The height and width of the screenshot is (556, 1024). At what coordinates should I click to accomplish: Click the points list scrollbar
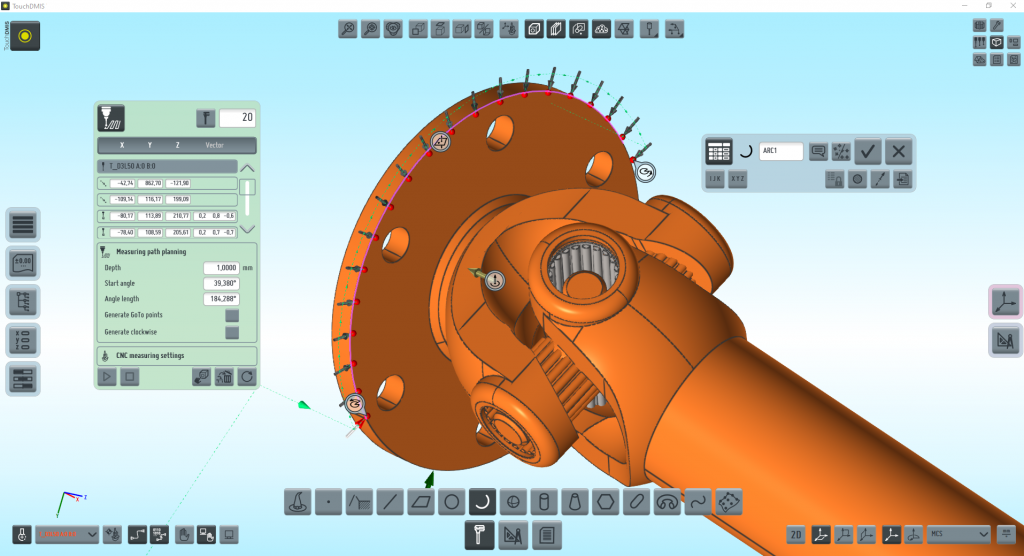click(248, 199)
